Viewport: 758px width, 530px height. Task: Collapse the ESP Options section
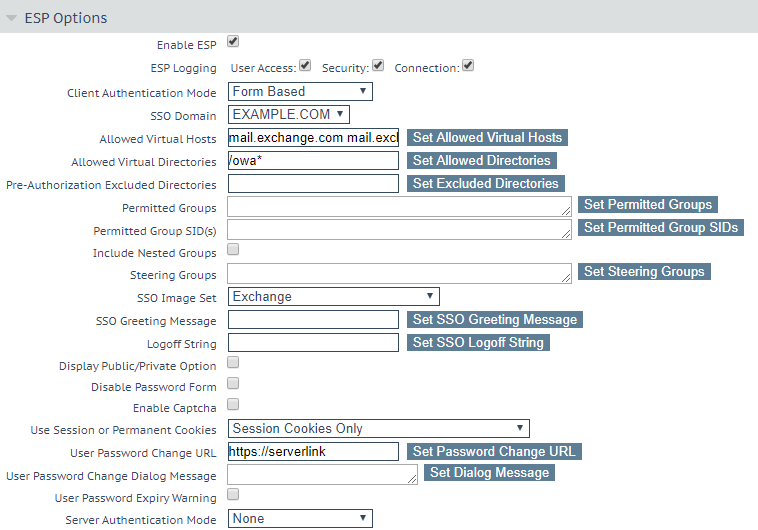(x=12, y=18)
